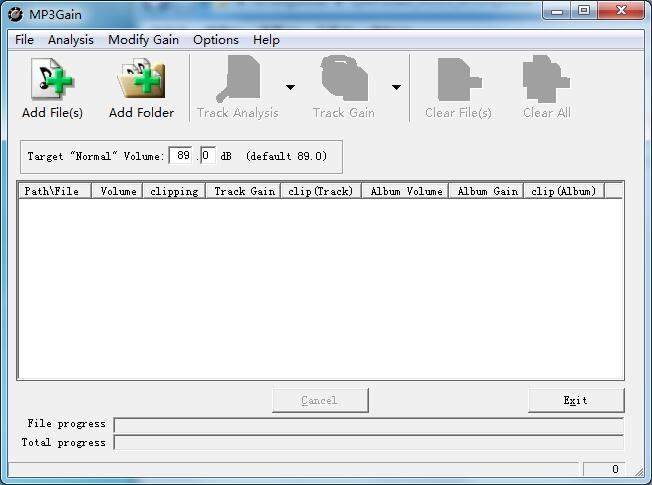This screenshot has width=652, height=485.
Task: Click the Add File(s) icon
Action: [52, 78]
